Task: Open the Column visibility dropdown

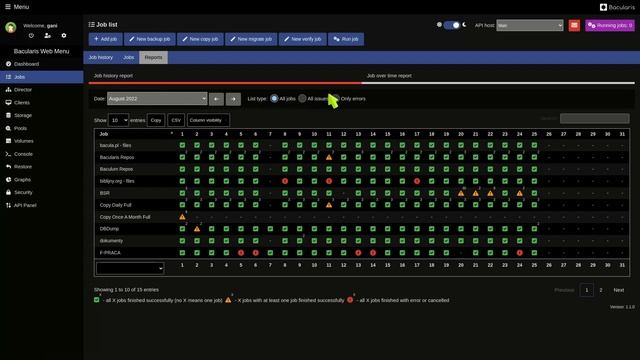Action: pyautogui.click(x=208, y=120)
